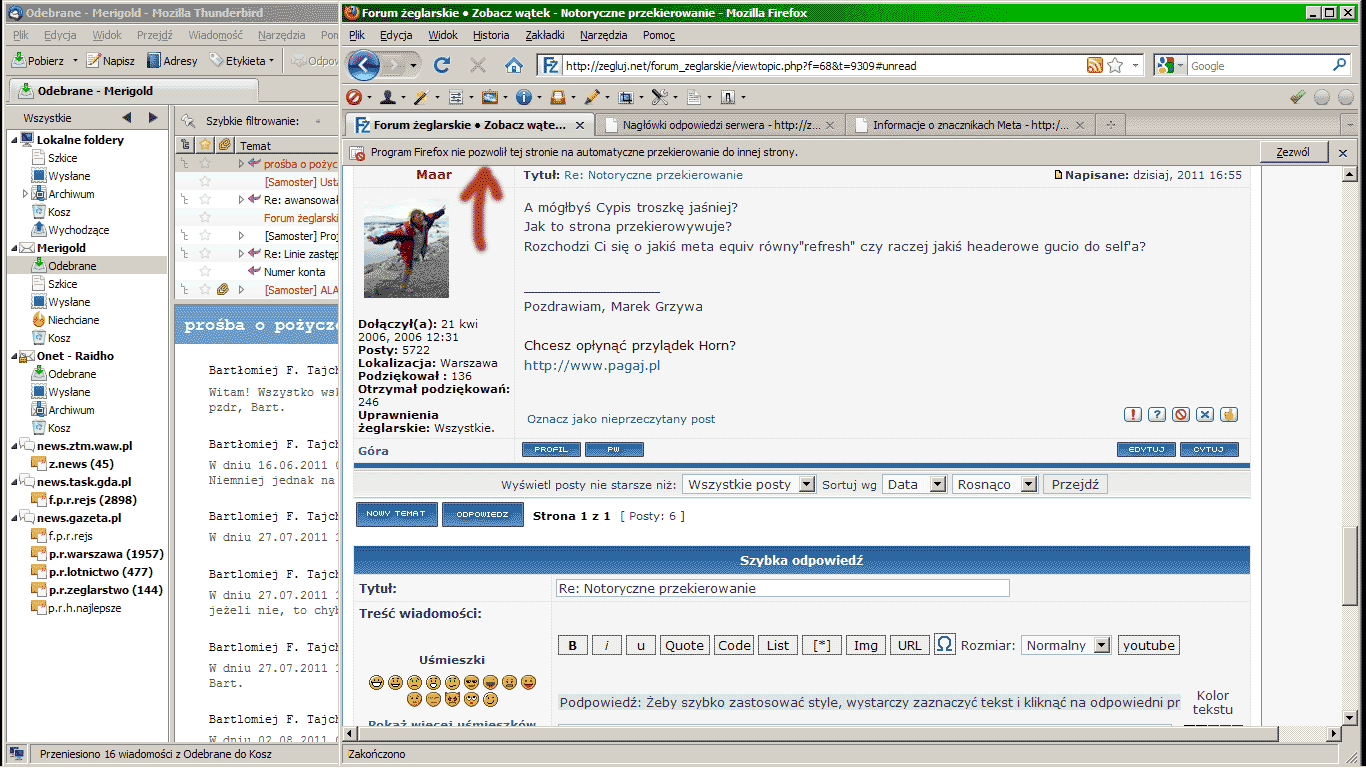Collapse the 'news.gazeta.pl' account node
The width and height of the screenshot is (1366, 768).
[x=15, y=518]
